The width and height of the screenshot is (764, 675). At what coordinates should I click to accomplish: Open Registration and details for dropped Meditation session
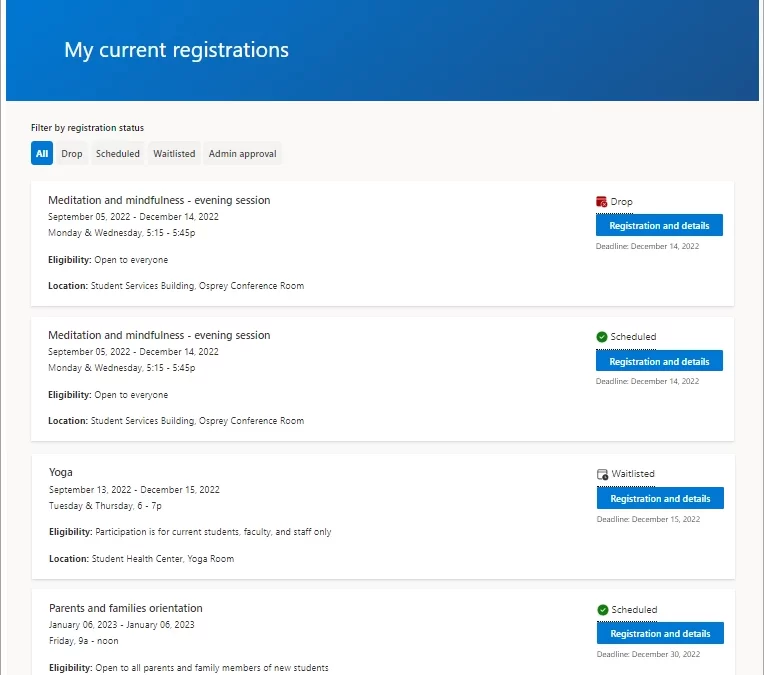(x=659, y=225)
